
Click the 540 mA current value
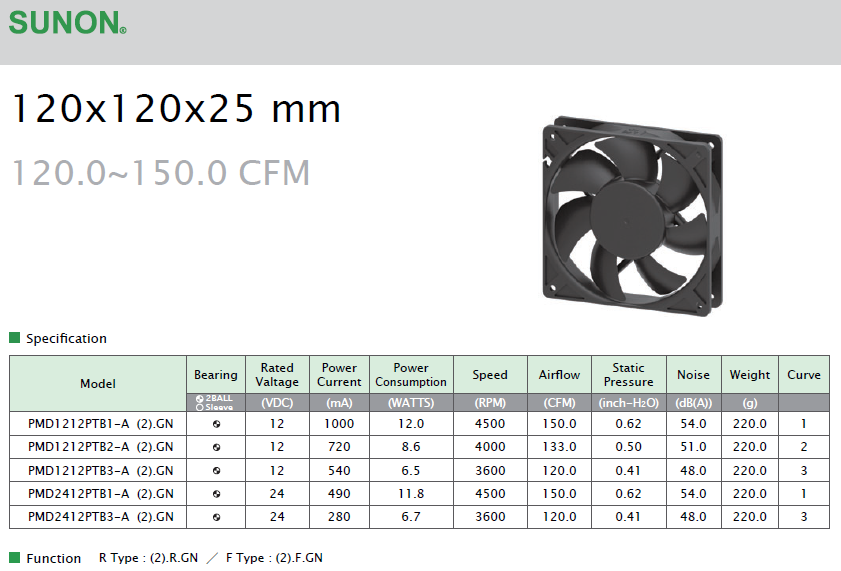(339, 471)
